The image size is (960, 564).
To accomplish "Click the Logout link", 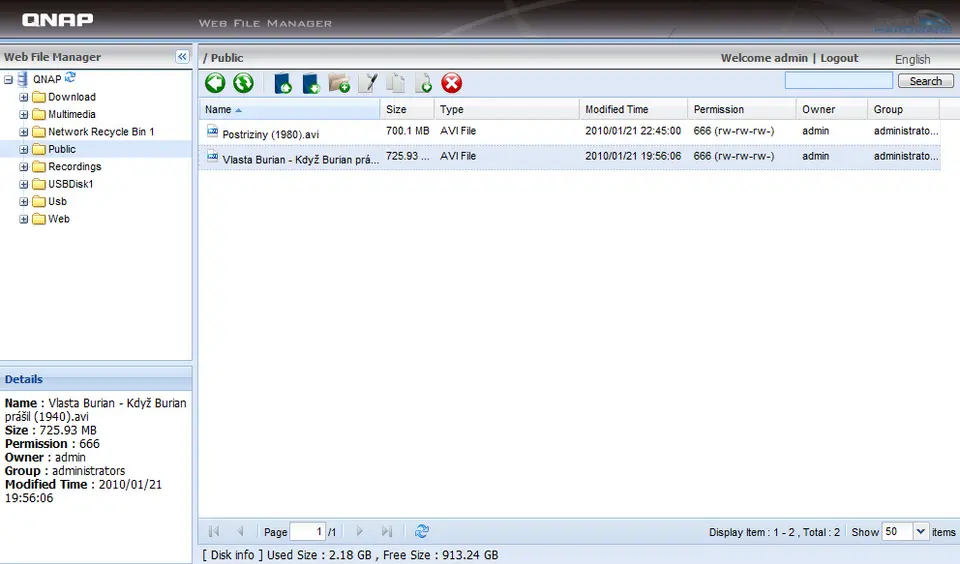I will pos(839,58).
